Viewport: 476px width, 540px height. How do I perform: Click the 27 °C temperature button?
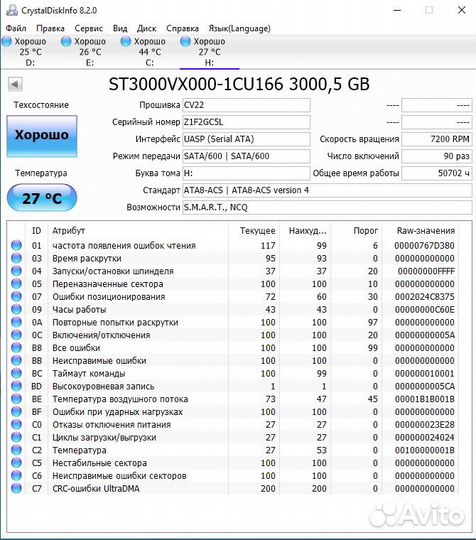tap(42, 198)
